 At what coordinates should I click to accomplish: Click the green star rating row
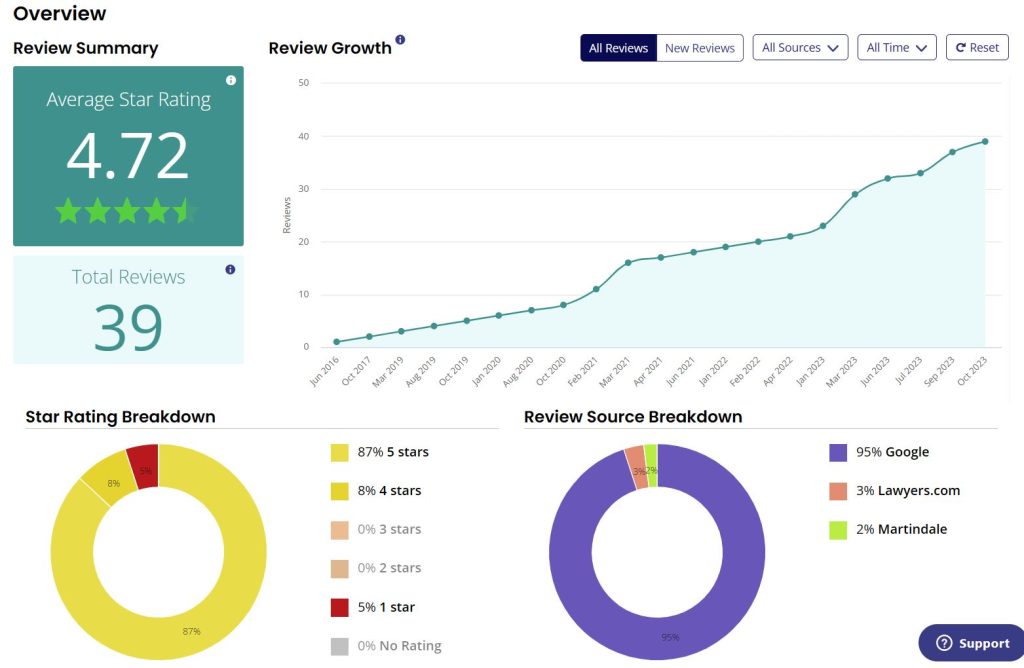126,211
